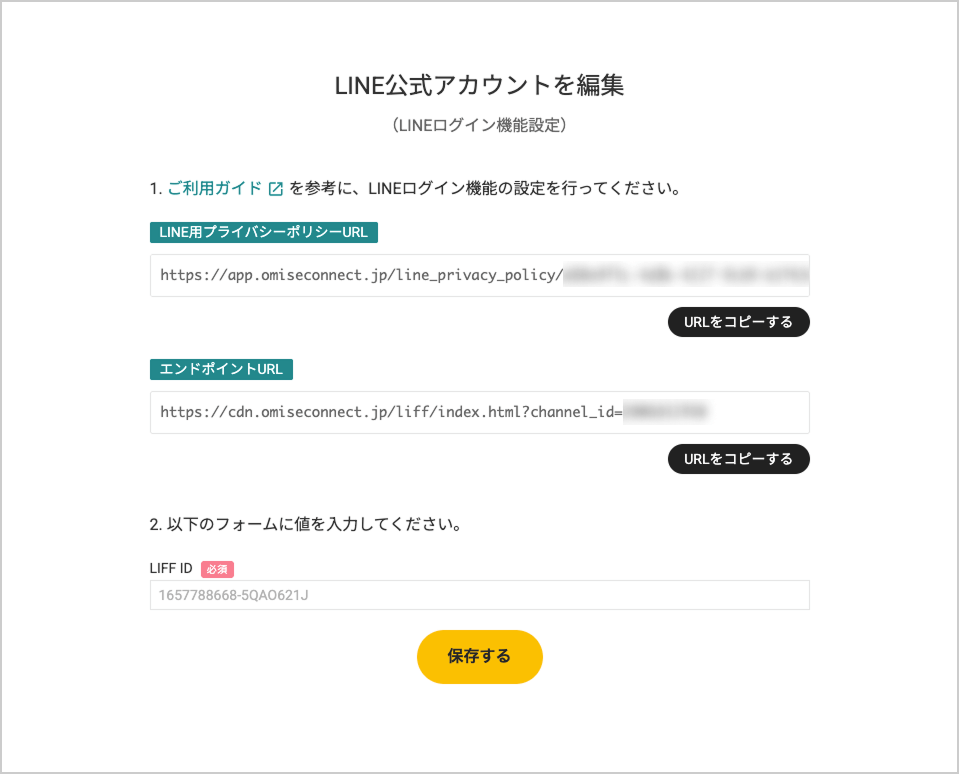Click the エンドポイントURL teal label

click(221, 369)
